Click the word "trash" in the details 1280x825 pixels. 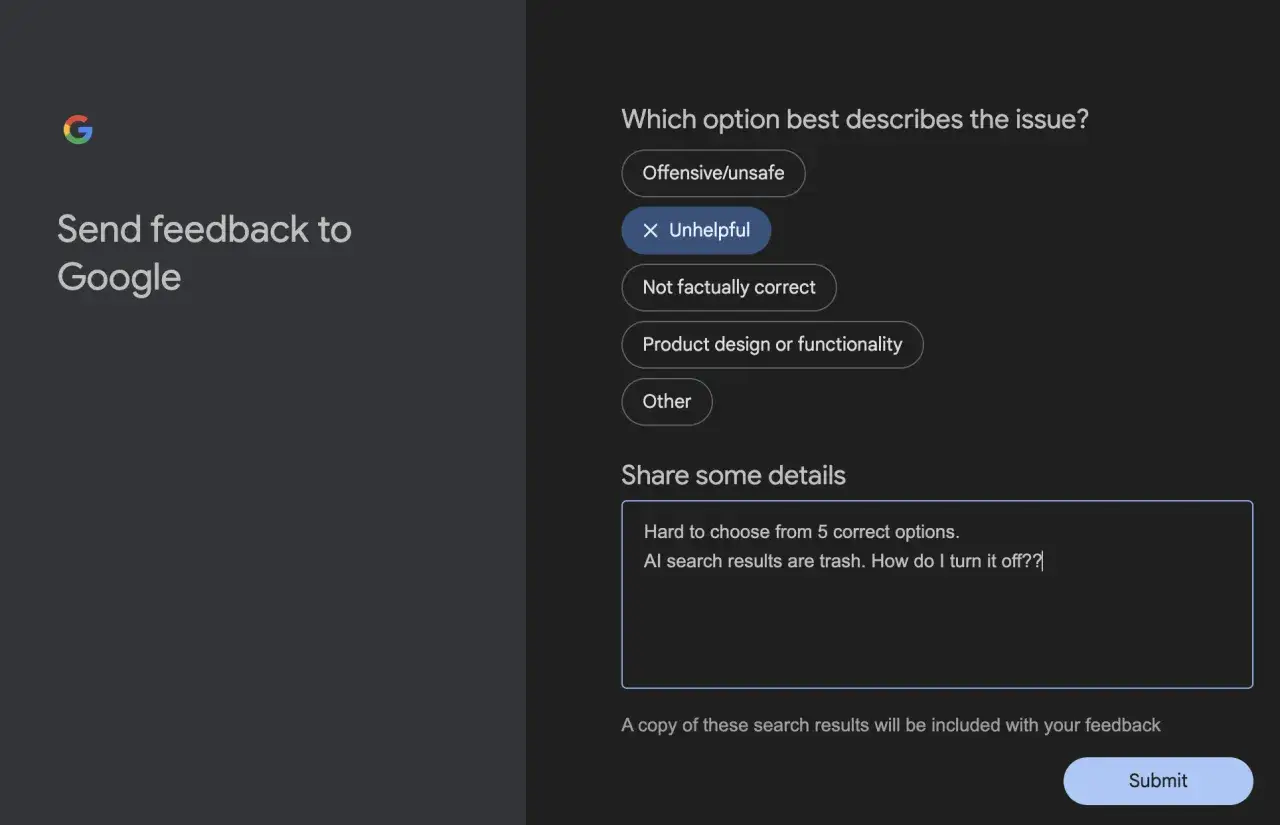[x=841, y=561]
